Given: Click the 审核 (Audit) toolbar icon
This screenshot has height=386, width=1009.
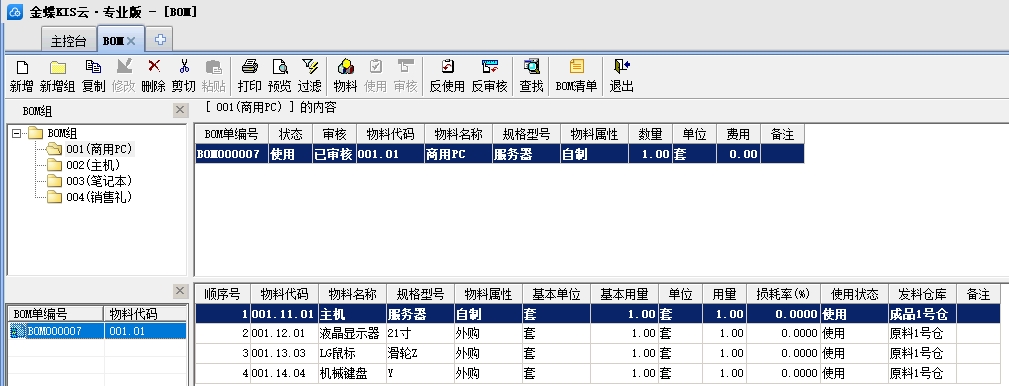Looking at the screenshot, I should click(405, 67).
